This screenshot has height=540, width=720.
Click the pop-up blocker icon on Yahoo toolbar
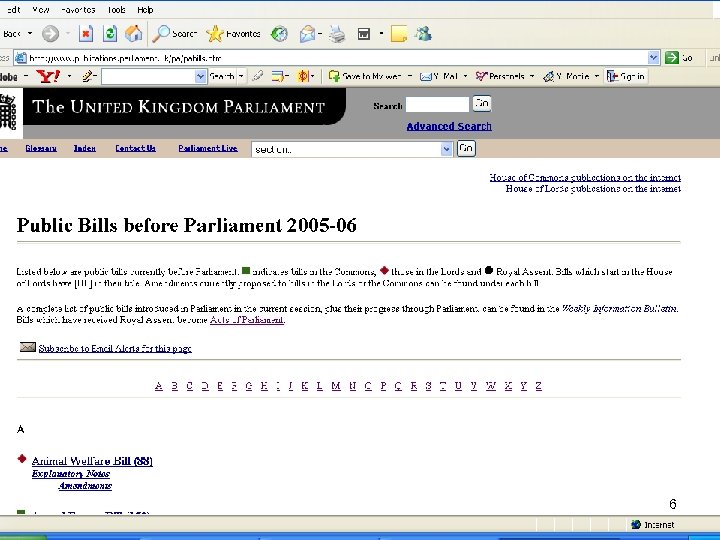278,76
